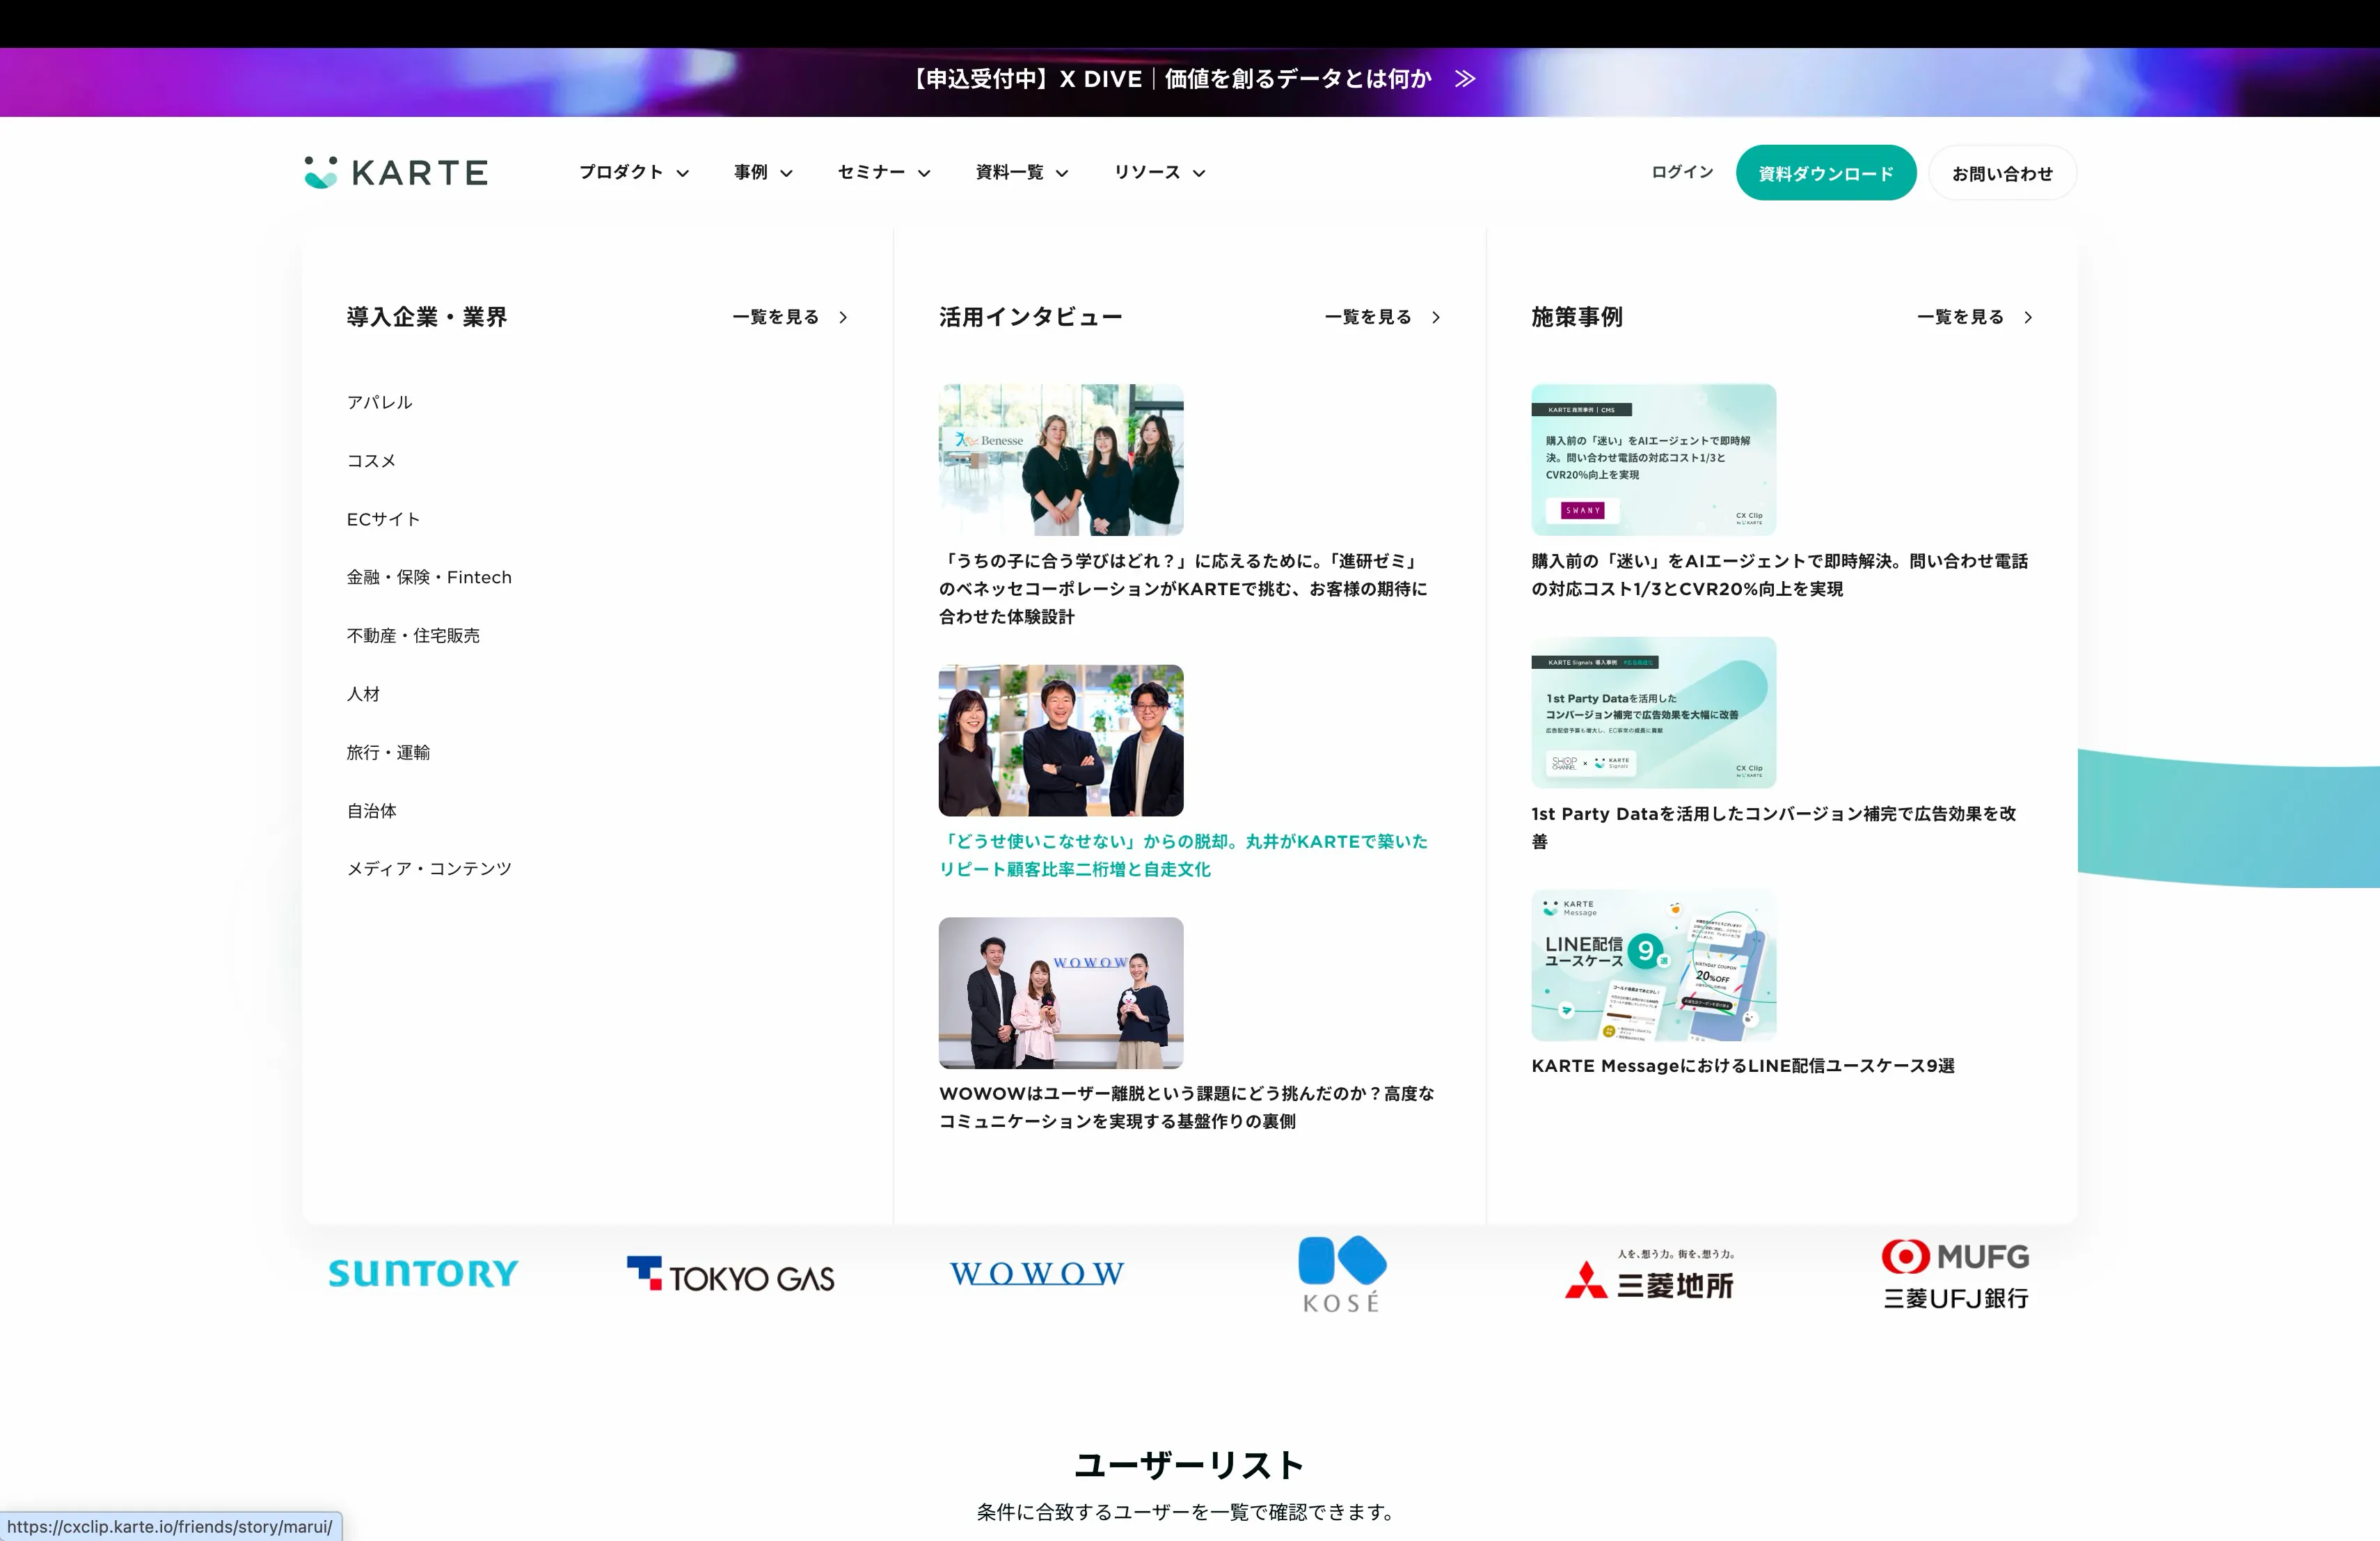Expand the リソース dropdown chevron

(x=1199, y=173)
